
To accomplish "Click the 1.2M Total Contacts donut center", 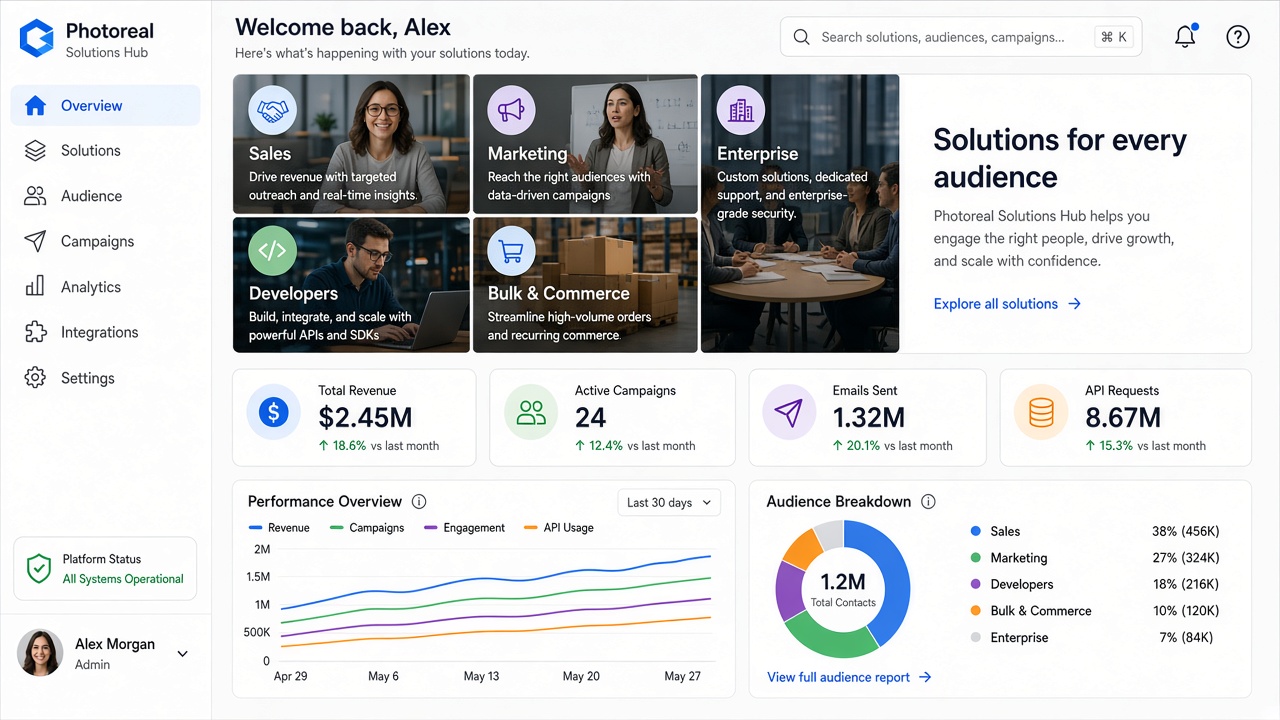I will [x=843, y=589].
